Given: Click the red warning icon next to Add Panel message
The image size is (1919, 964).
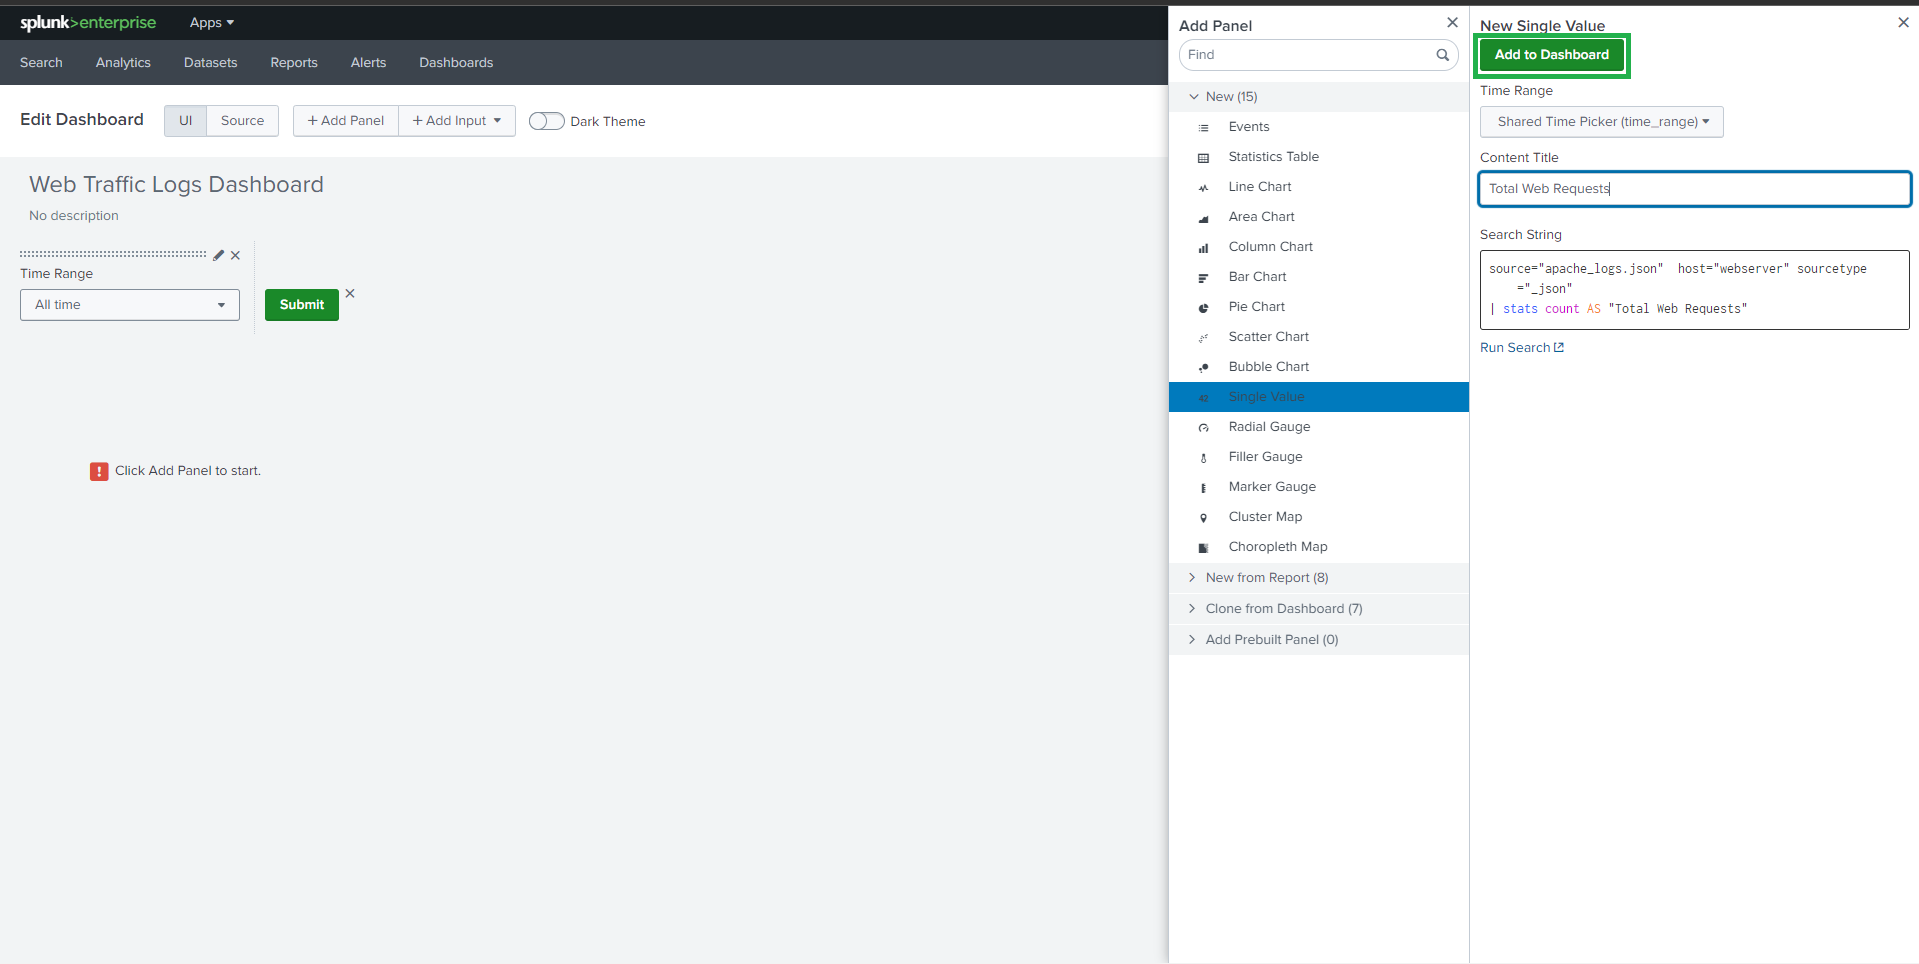Looking at the screenshot, I should 99,471.
